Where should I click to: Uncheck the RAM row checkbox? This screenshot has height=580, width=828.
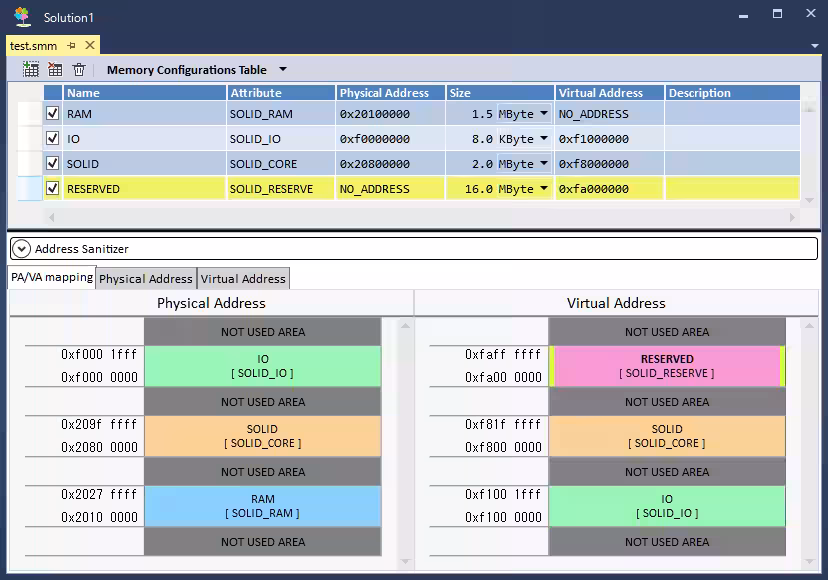[53, 114]
